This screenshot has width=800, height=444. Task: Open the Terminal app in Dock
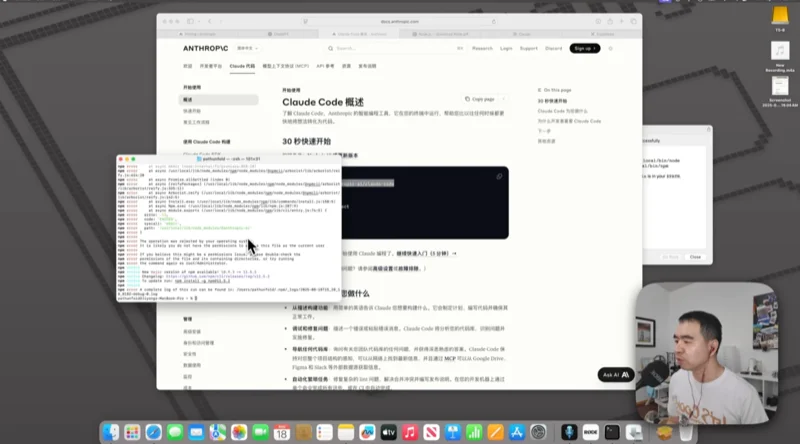click(x=612, y=433)
